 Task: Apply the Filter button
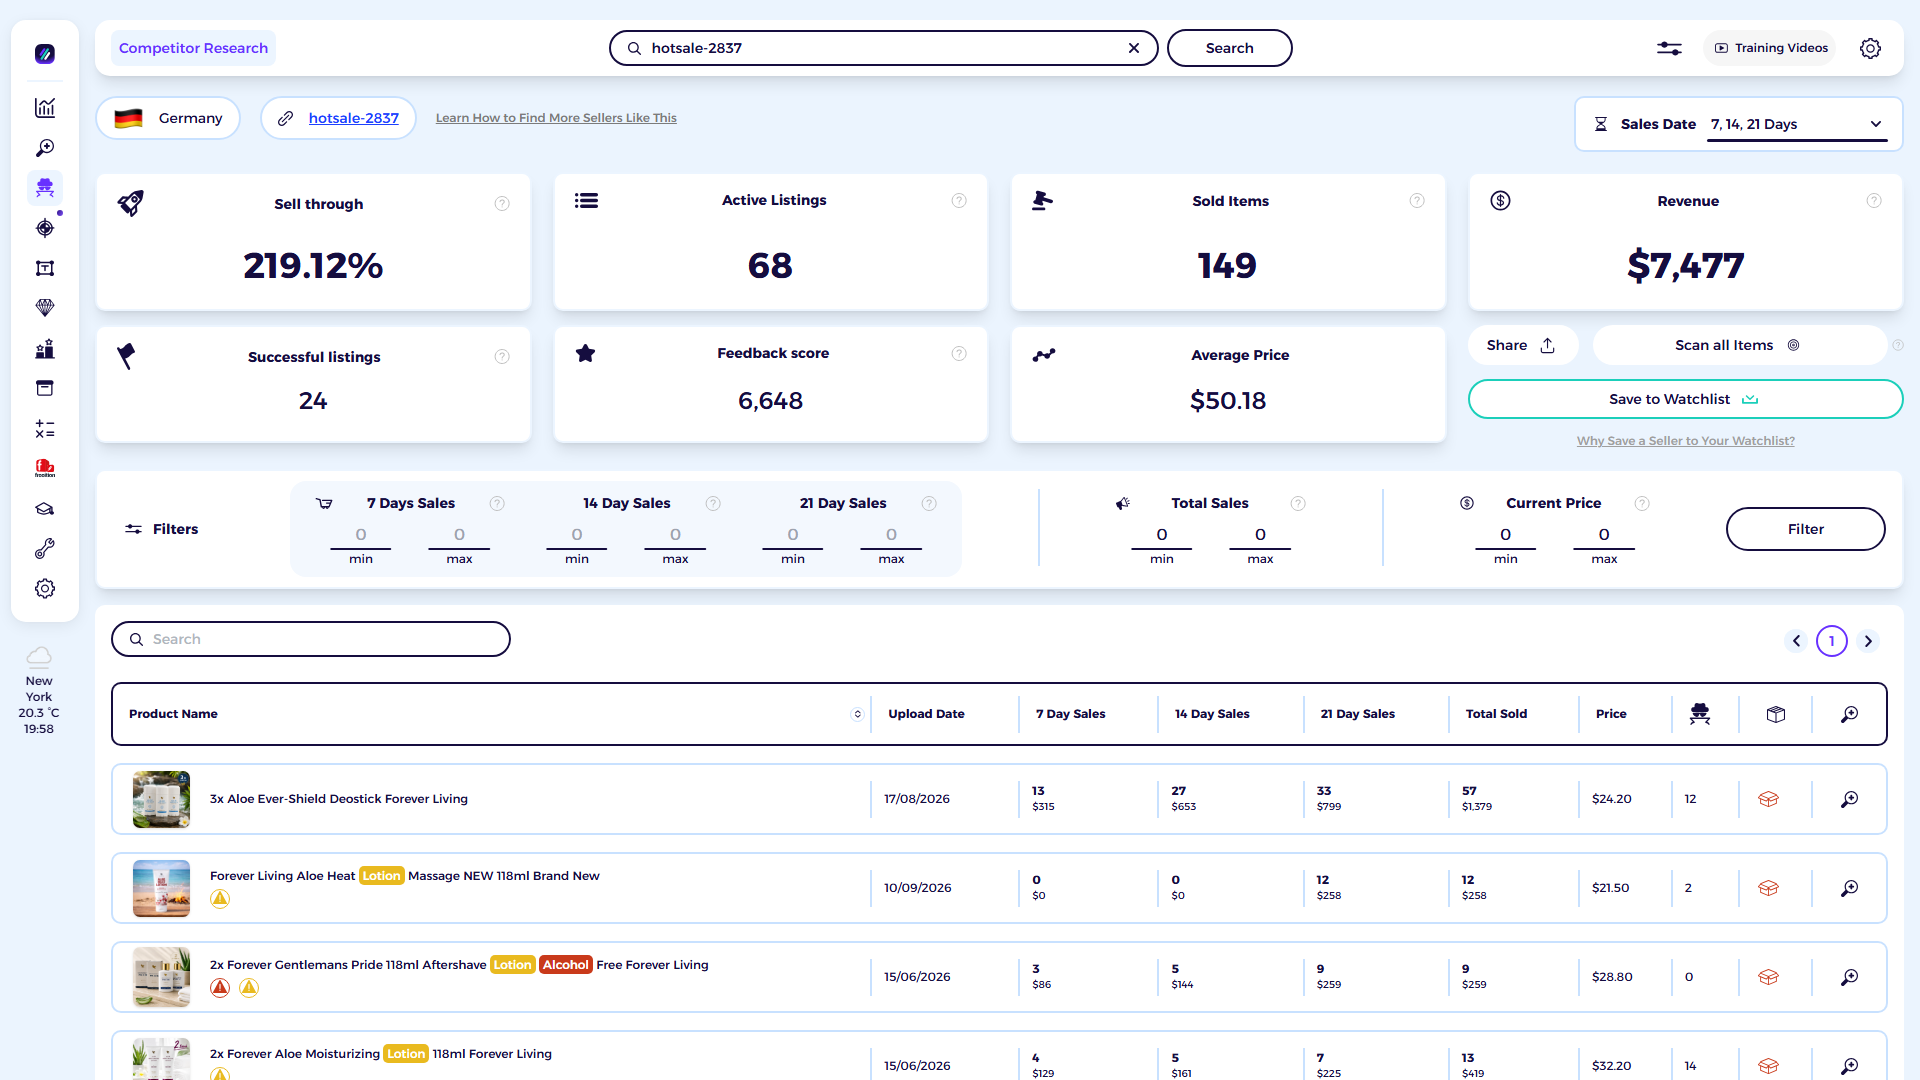point(1805,529)
